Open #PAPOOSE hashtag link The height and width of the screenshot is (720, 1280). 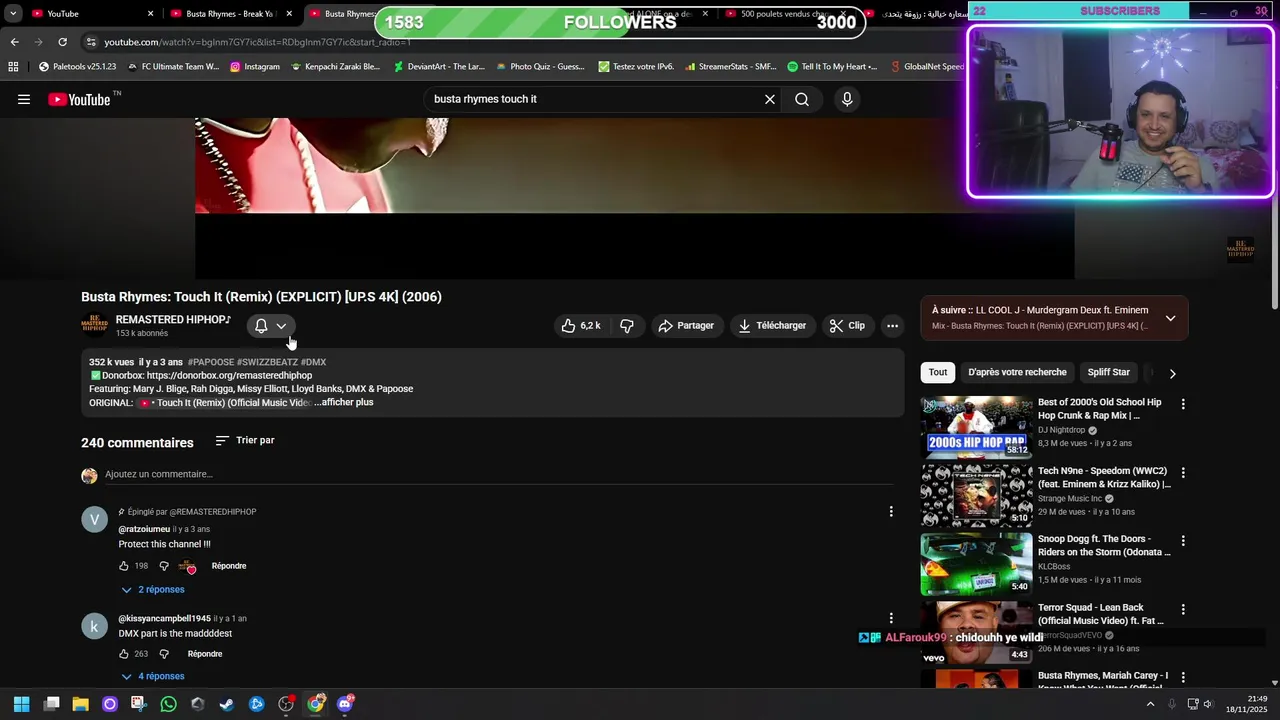click(210, 362)
